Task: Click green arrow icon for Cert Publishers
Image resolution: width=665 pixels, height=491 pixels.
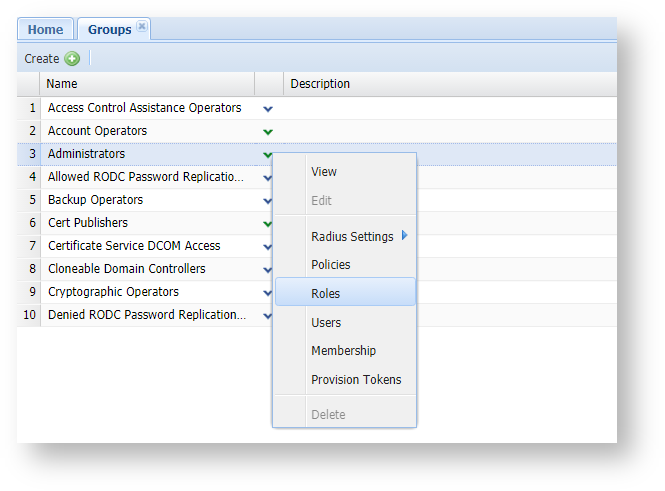Action: [x=267, y=223]
